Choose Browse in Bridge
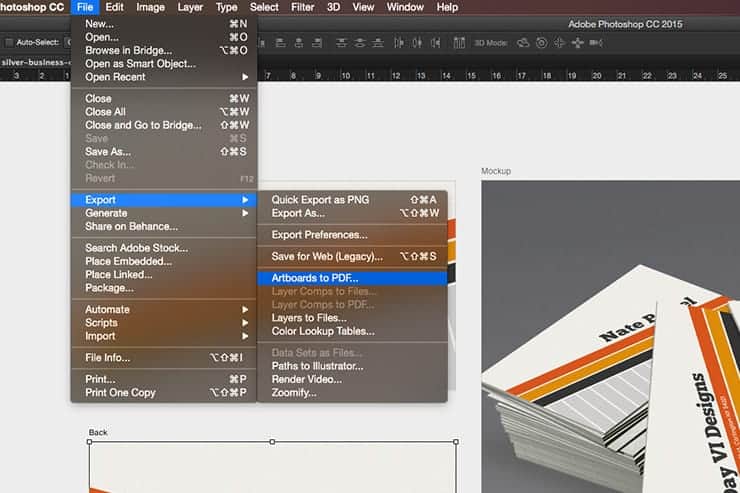Image resolution: width=740 pixels, height=493 pixels. (x=163, y=50)
